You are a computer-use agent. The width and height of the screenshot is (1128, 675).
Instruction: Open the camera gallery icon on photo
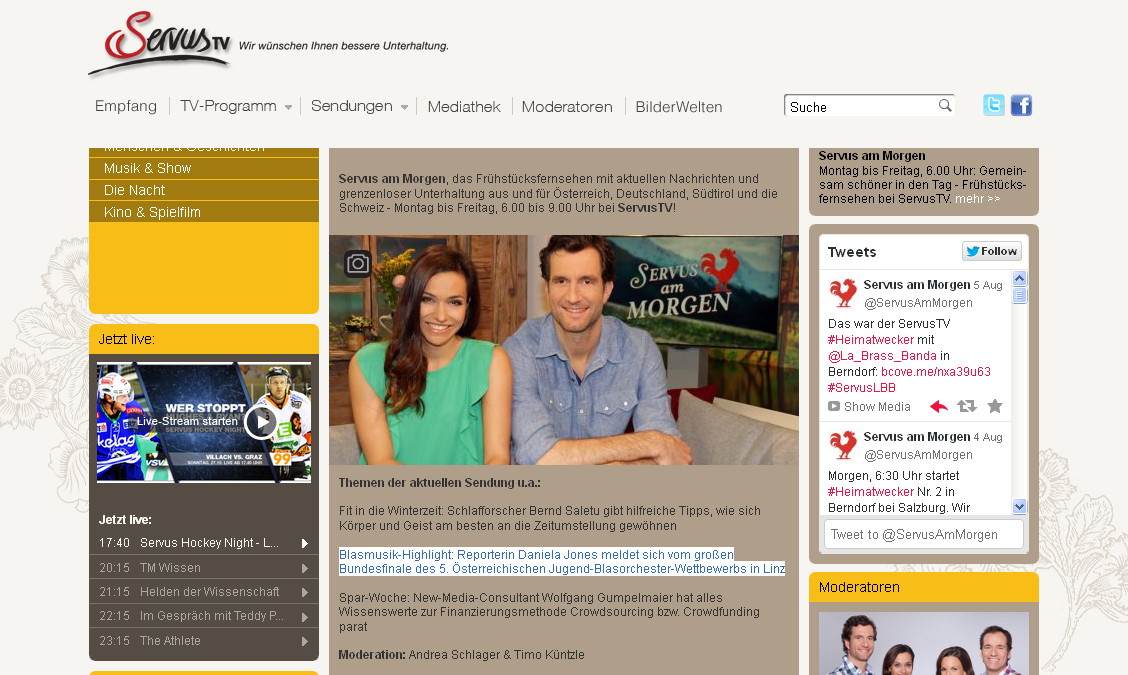click(358, 264)
